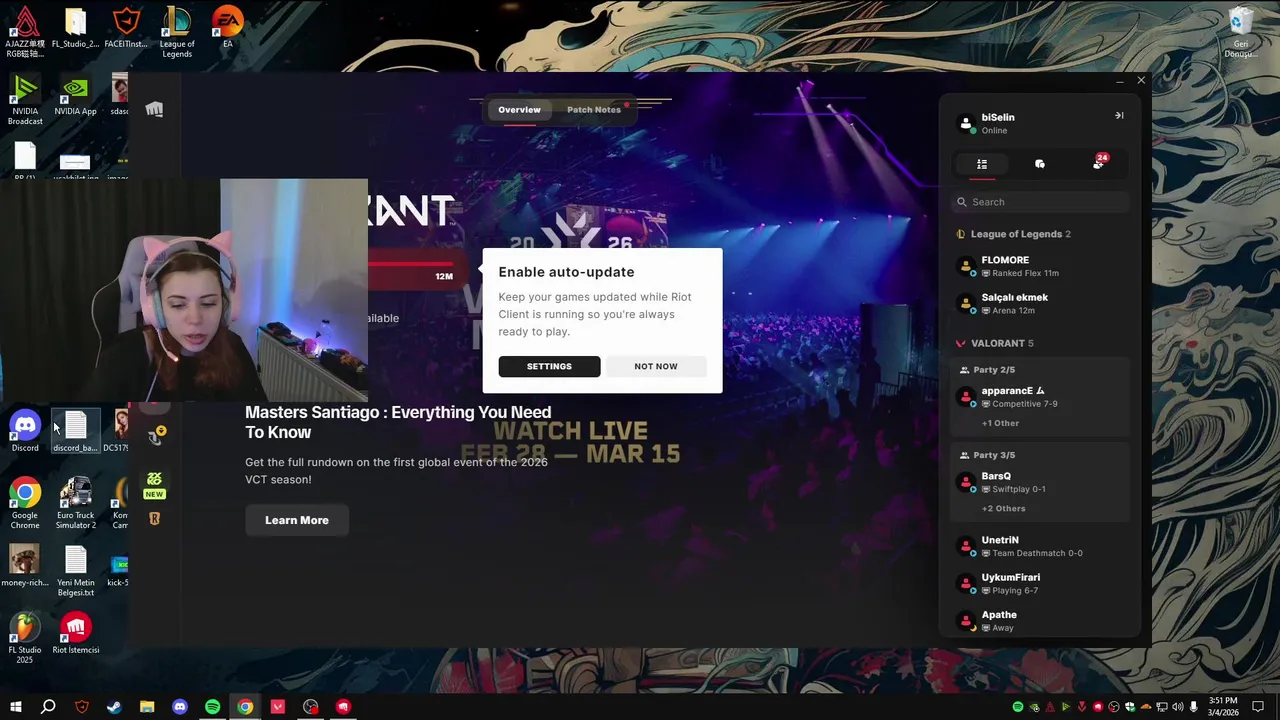Collapse the social panel arrow icon
The height and width of the screenshot is (720, 1280).
(x=1119, y=116)
